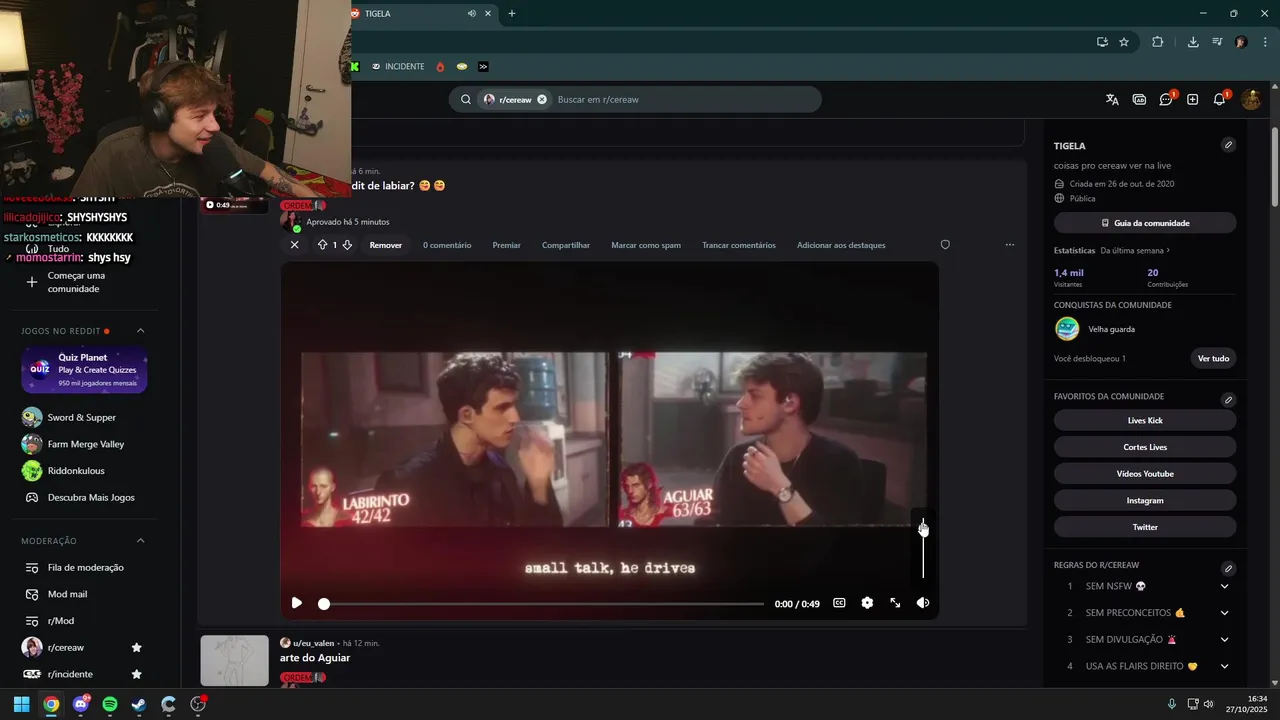Open the Reddit translate icon
This screenshot has width=1280, height=720.
(x=1112, y=99)
